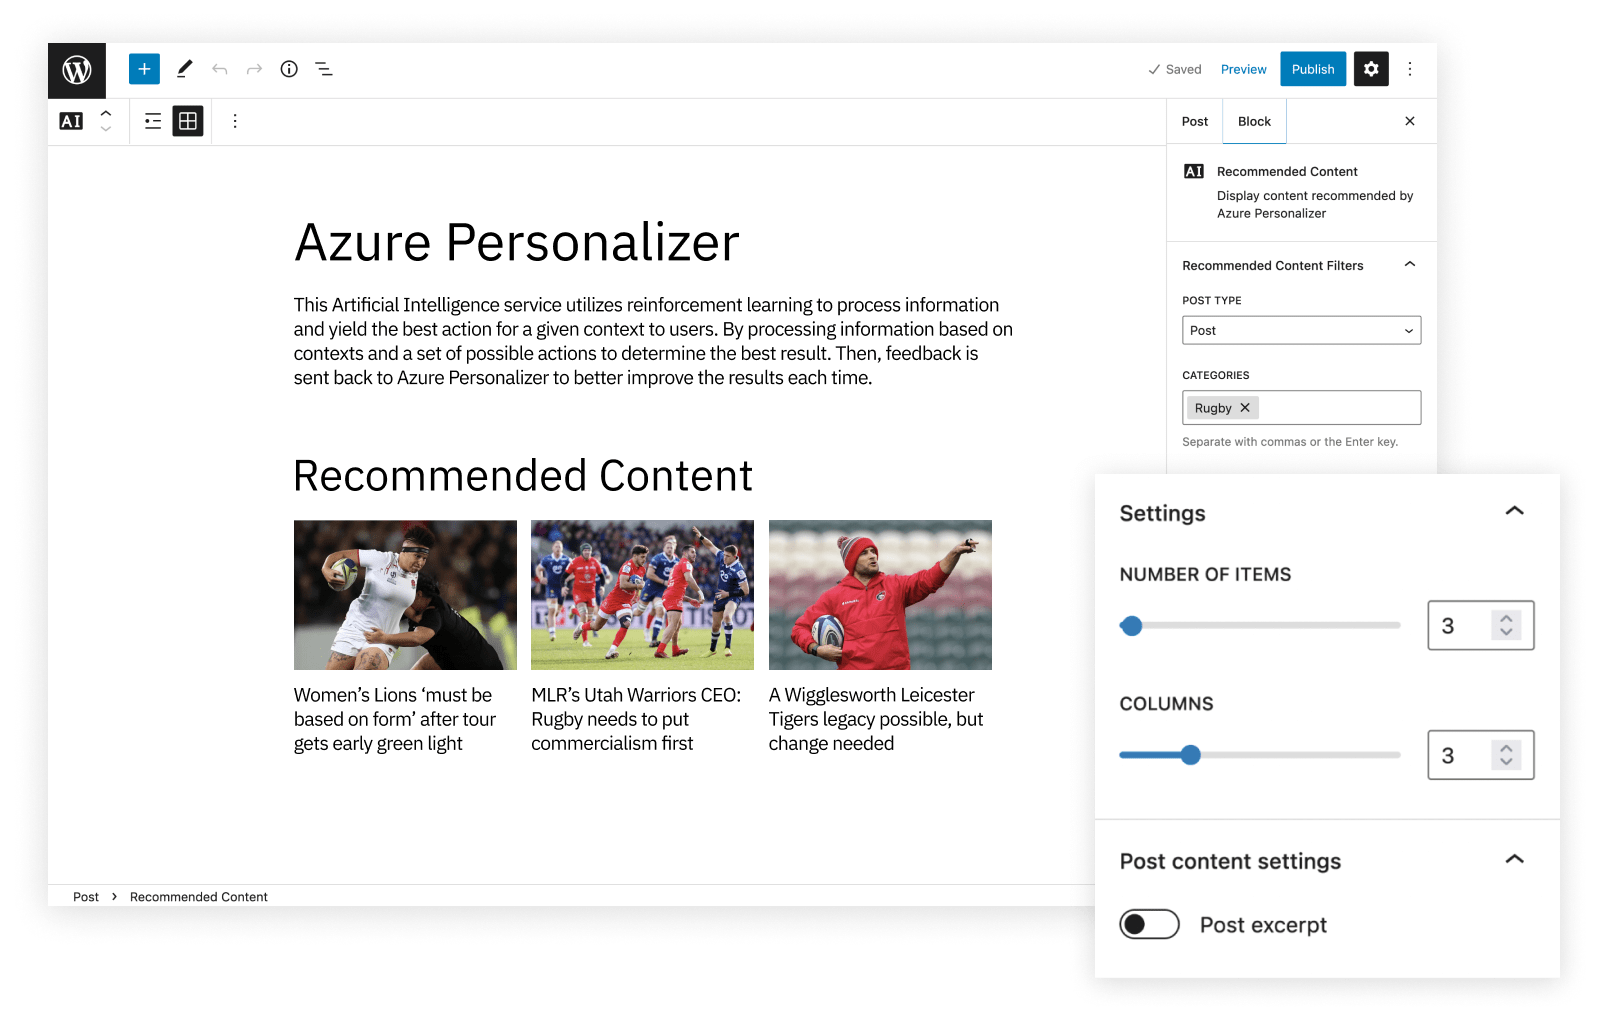Collapse the Post content settings panel
The image size is (1600, 1014).
[1514, 860]
